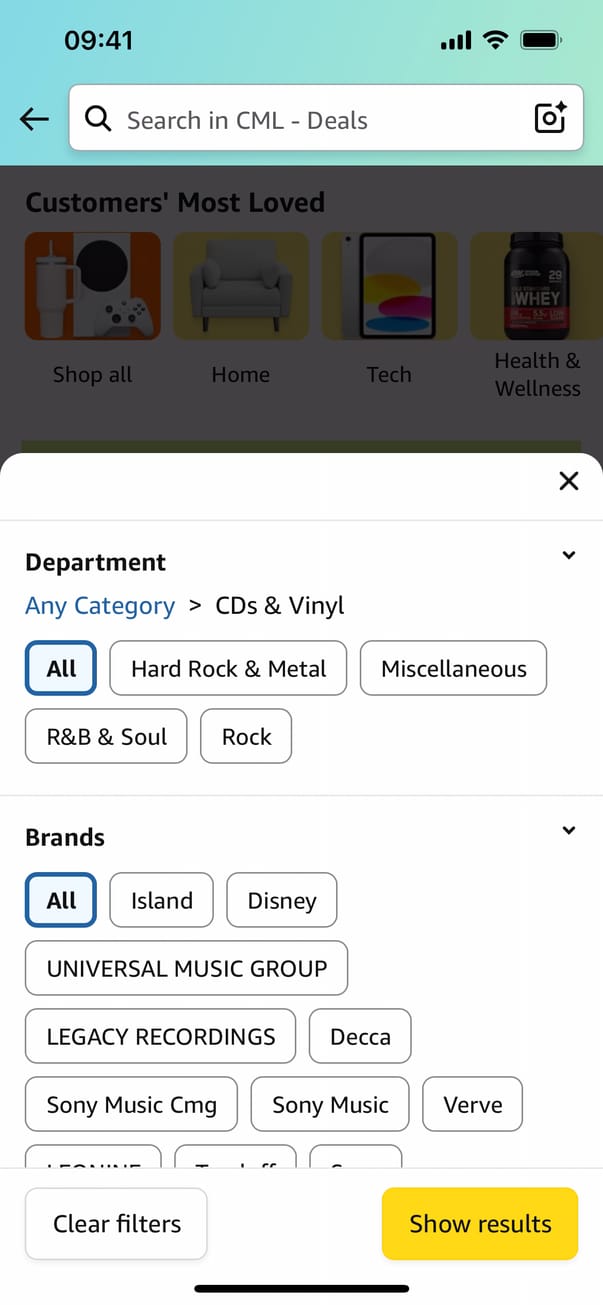Open the Home armchair category icon

coord(241,286)
